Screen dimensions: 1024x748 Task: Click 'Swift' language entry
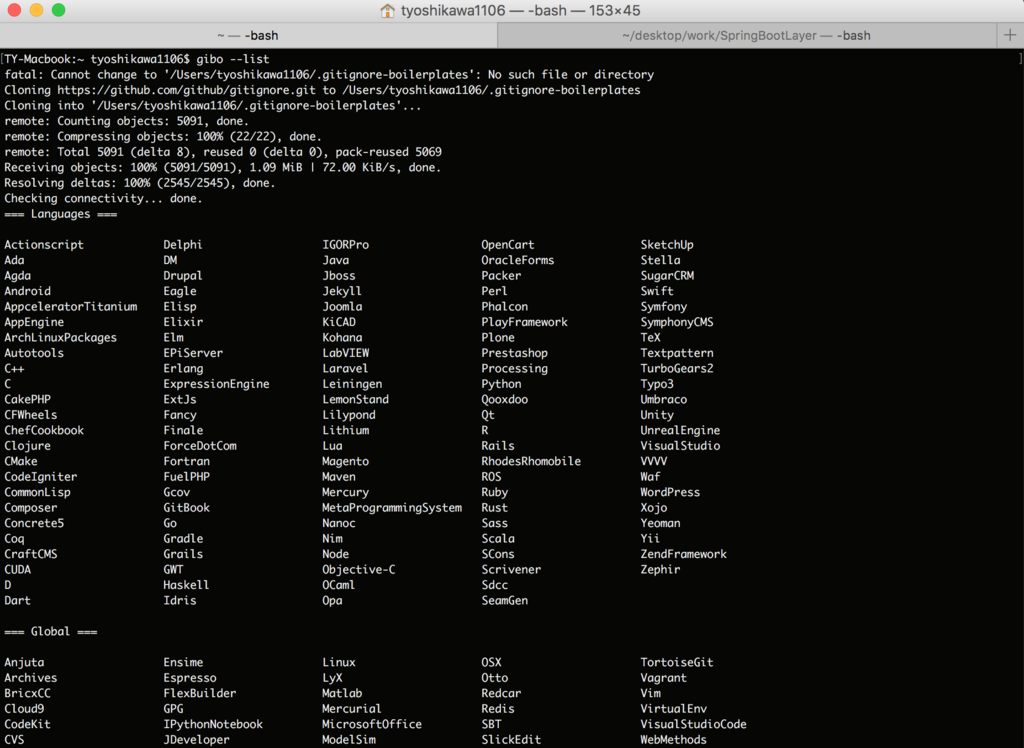657,291
